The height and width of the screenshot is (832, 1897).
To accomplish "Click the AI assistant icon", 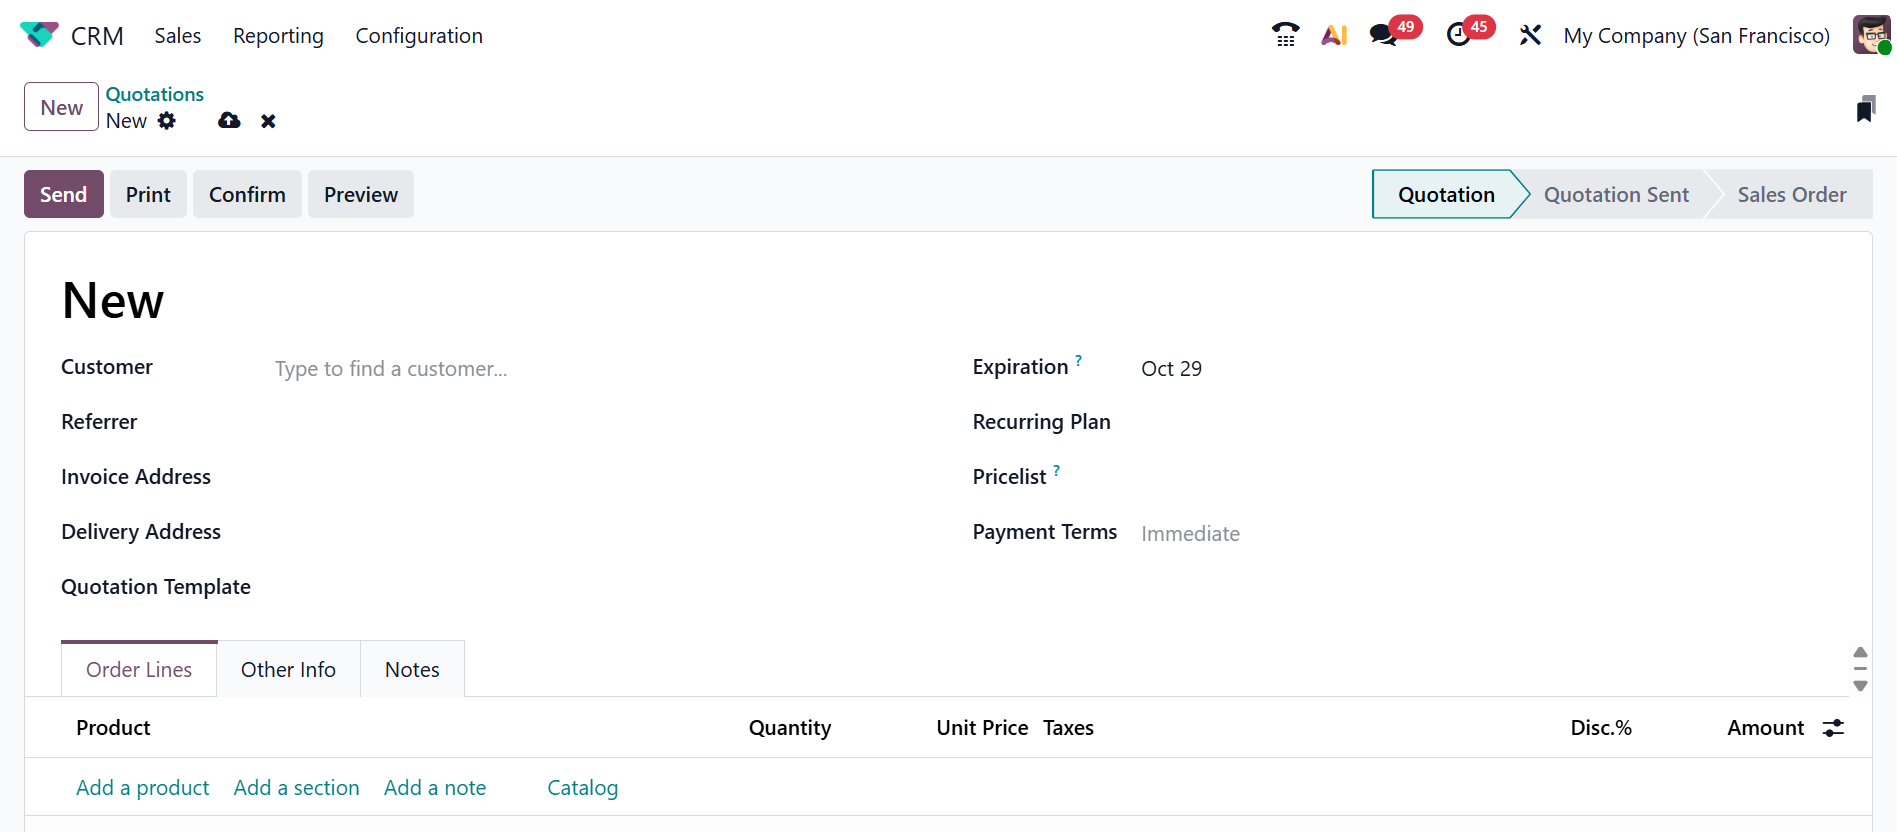I will pos(1334,35).
